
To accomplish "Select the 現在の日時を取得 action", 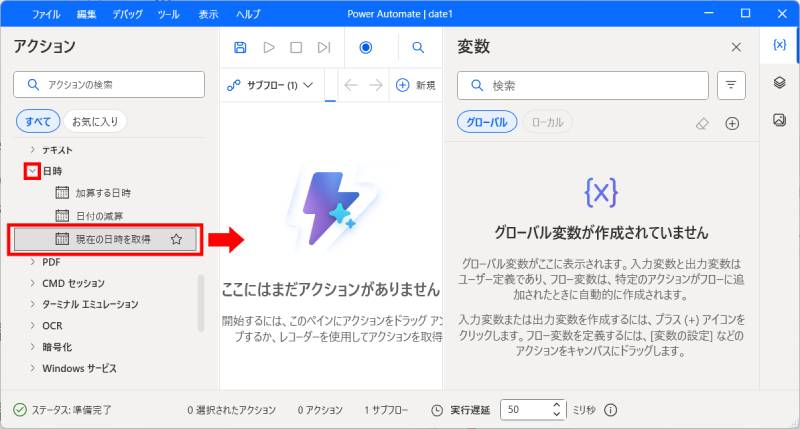I will pyautogui.click(x=105, y=239).
